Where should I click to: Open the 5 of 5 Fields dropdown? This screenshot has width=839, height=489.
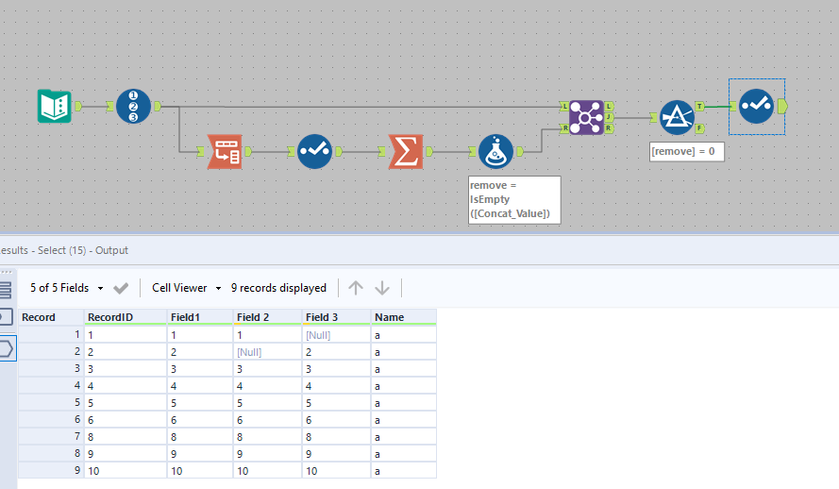coord(66,288)
